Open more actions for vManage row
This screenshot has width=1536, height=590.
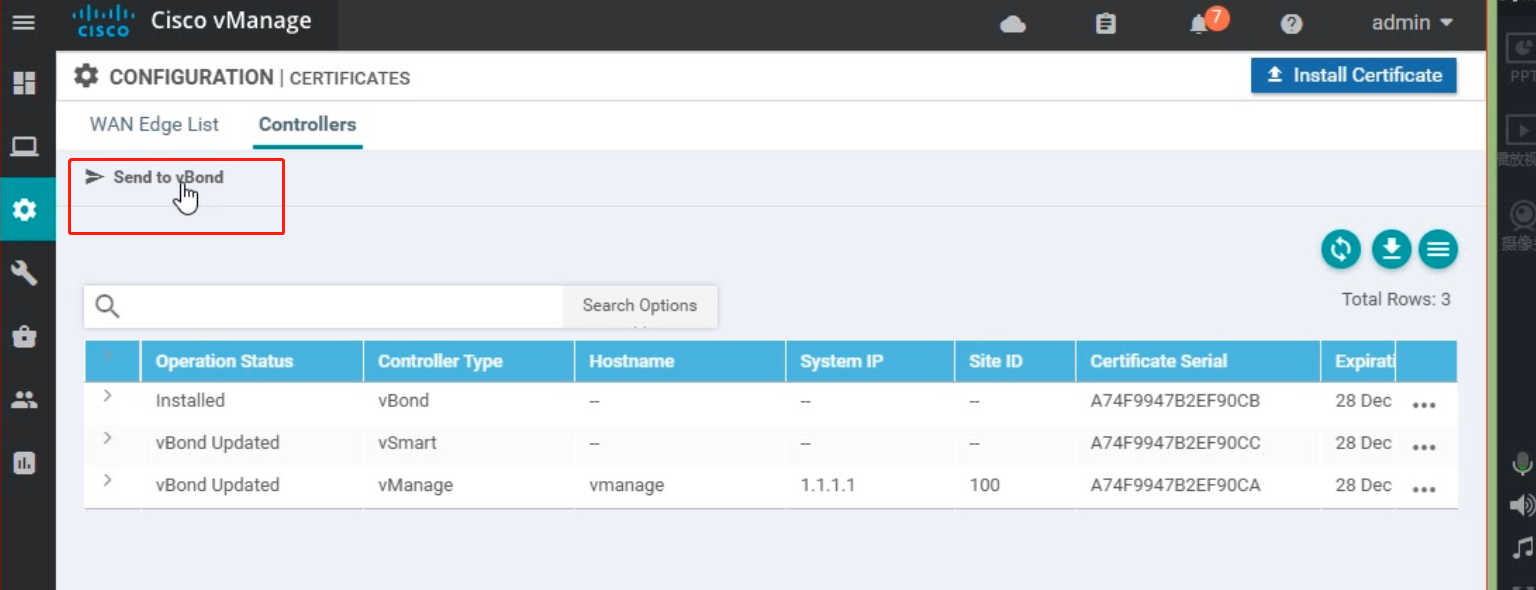click(x=1424, y=489)
